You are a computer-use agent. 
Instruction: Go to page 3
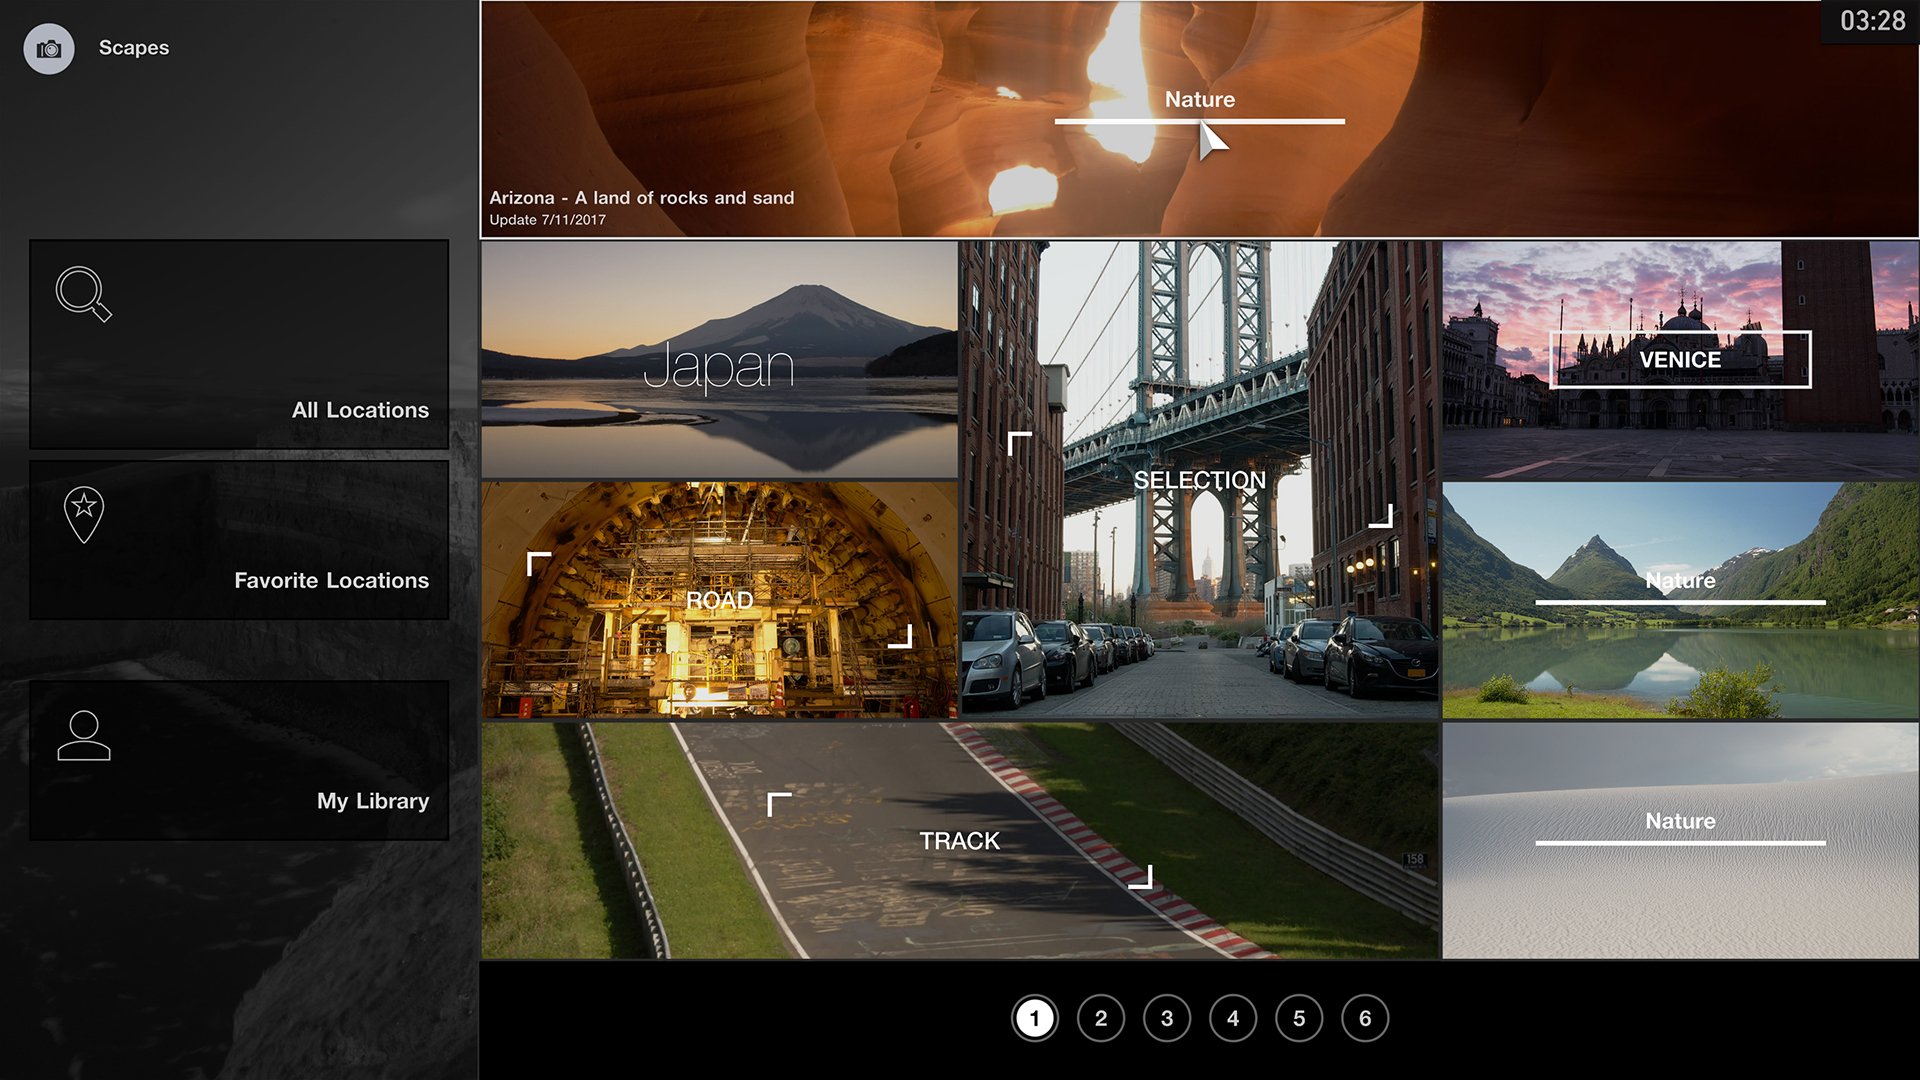1166,1018
